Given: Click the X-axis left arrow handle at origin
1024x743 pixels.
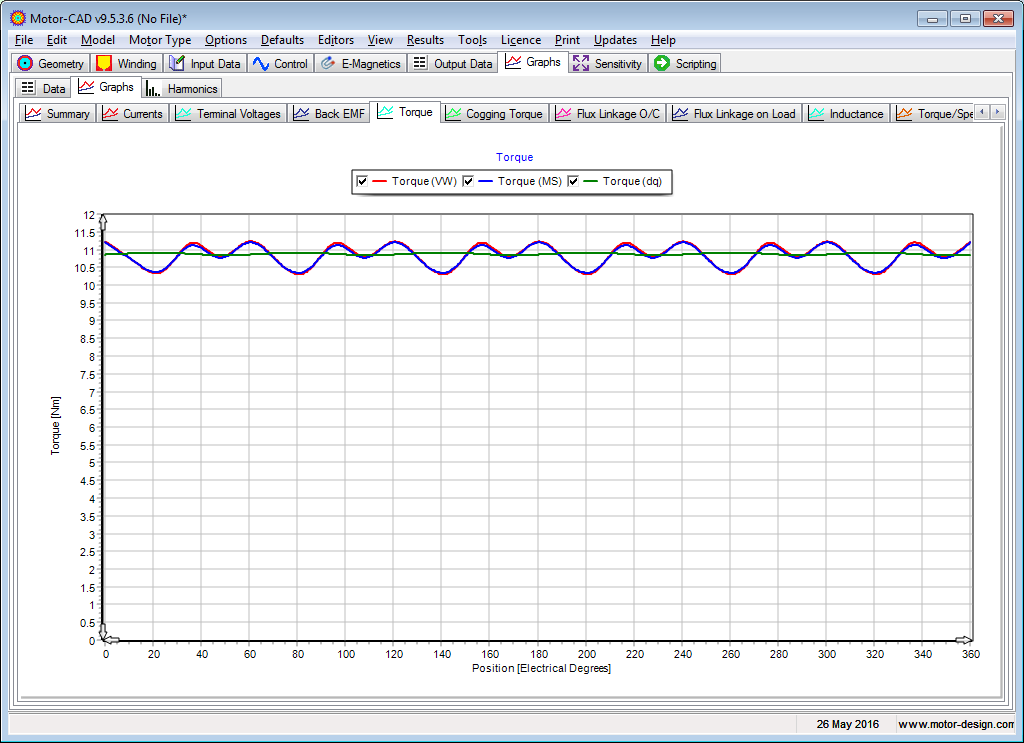Looking at the screenshot, I should point(112,640).
